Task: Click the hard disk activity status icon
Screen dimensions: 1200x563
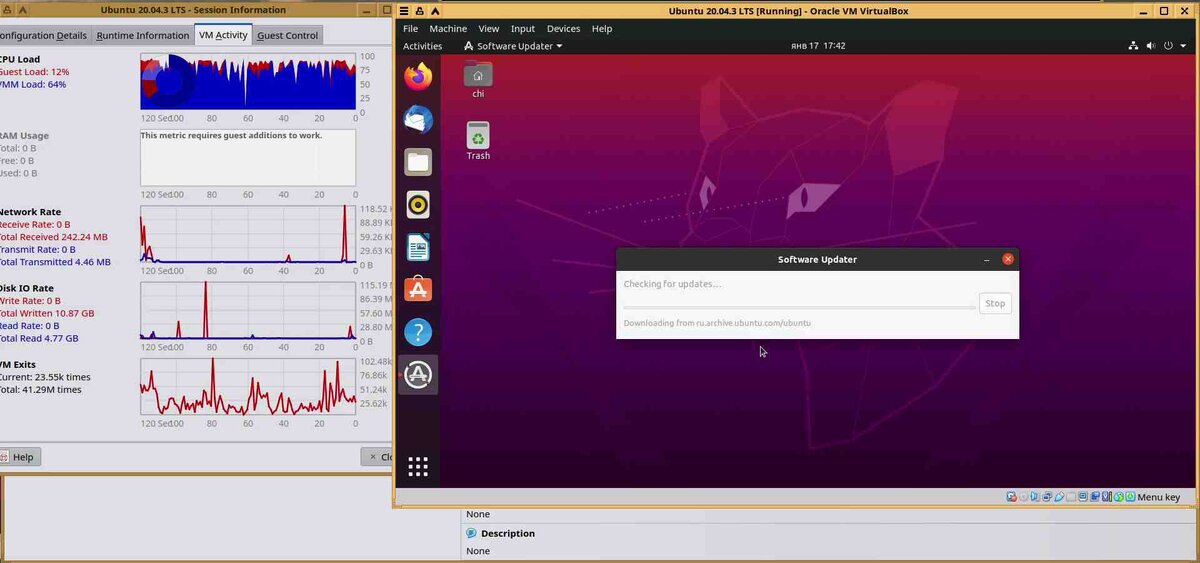Action: 1012,497
